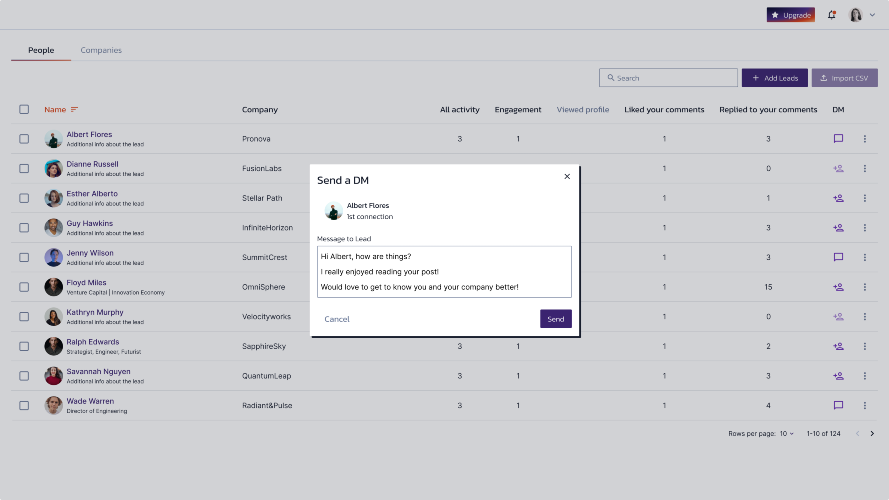889x500 pixels.
Task: Select the People tab
Action: point(41,50)
